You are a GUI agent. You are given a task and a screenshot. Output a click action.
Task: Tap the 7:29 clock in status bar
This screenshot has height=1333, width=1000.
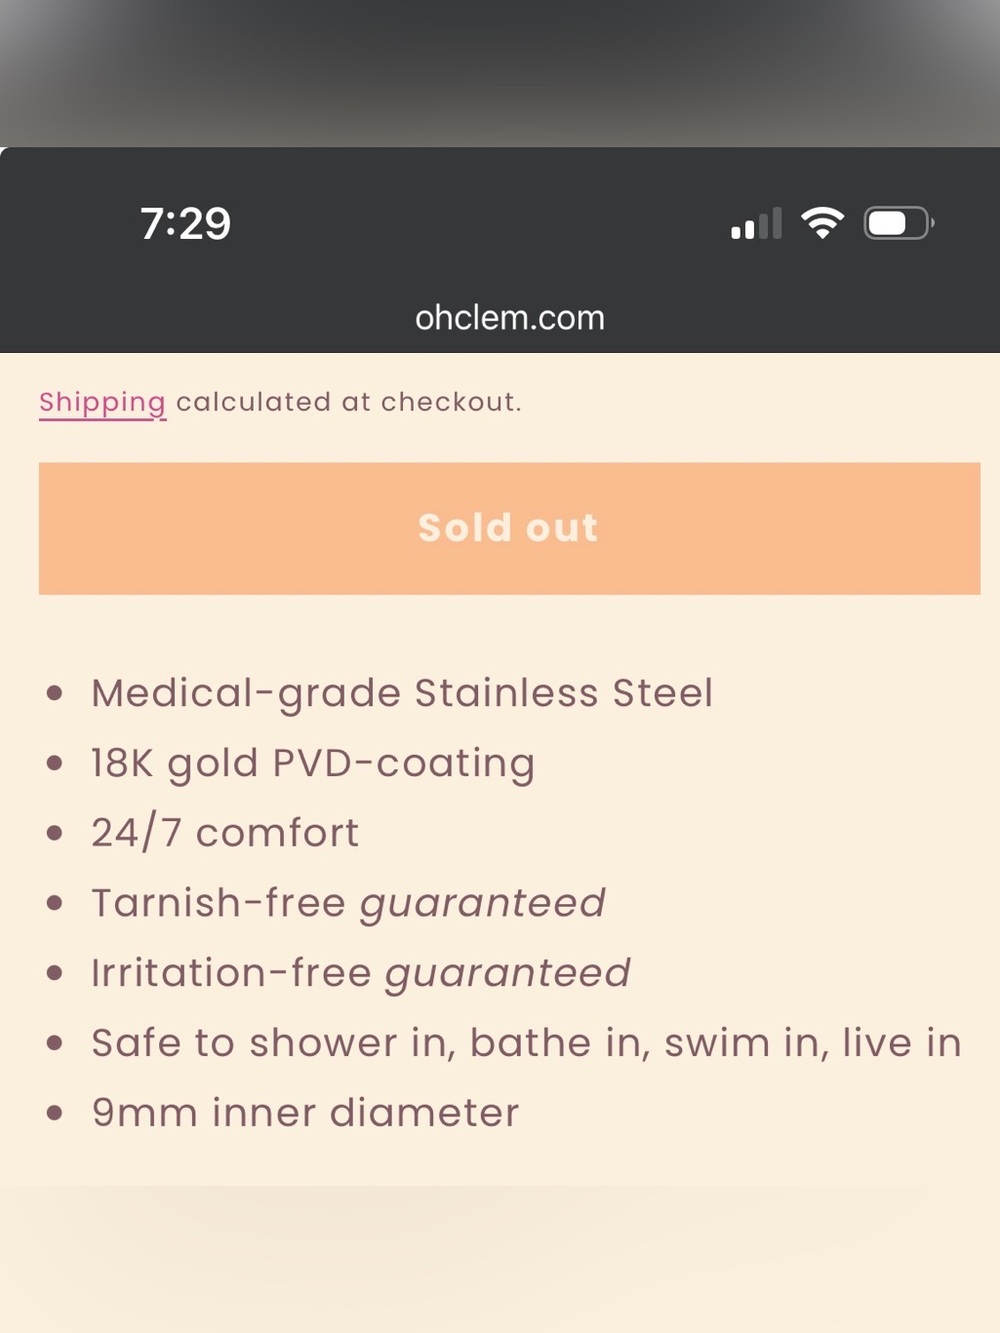[185, 223]
